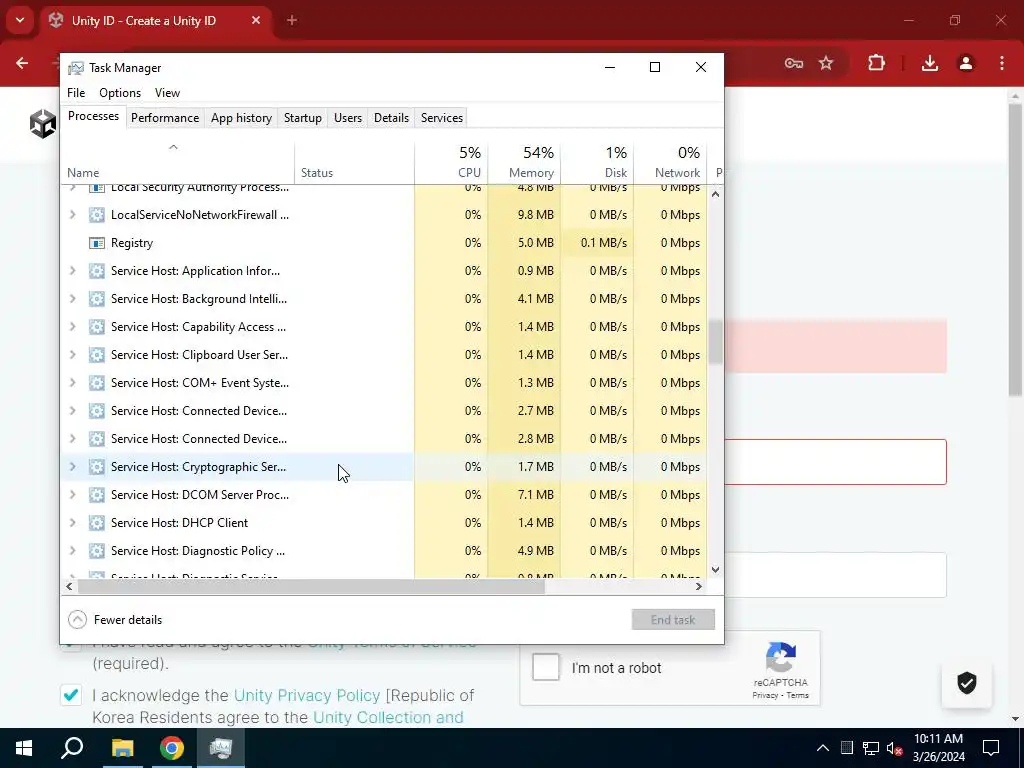Sort processes by Memory column

524,162
